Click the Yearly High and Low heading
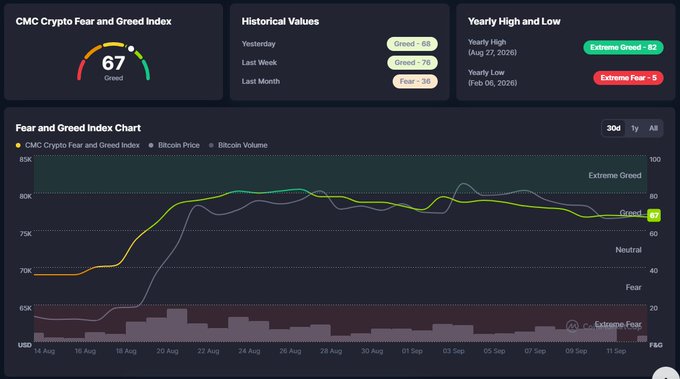Image resolution: width=680 pixels, height=379 pixels. (514, 21)
